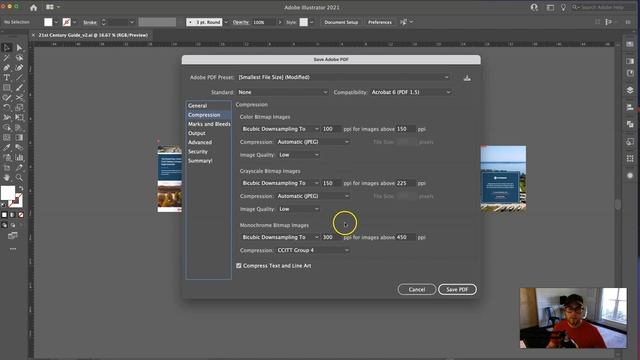Open Grayscale Bicubic Downsampling dropdown
This screenshot has width=640, height=360.
pyautogui.click(x=280, y=183)
